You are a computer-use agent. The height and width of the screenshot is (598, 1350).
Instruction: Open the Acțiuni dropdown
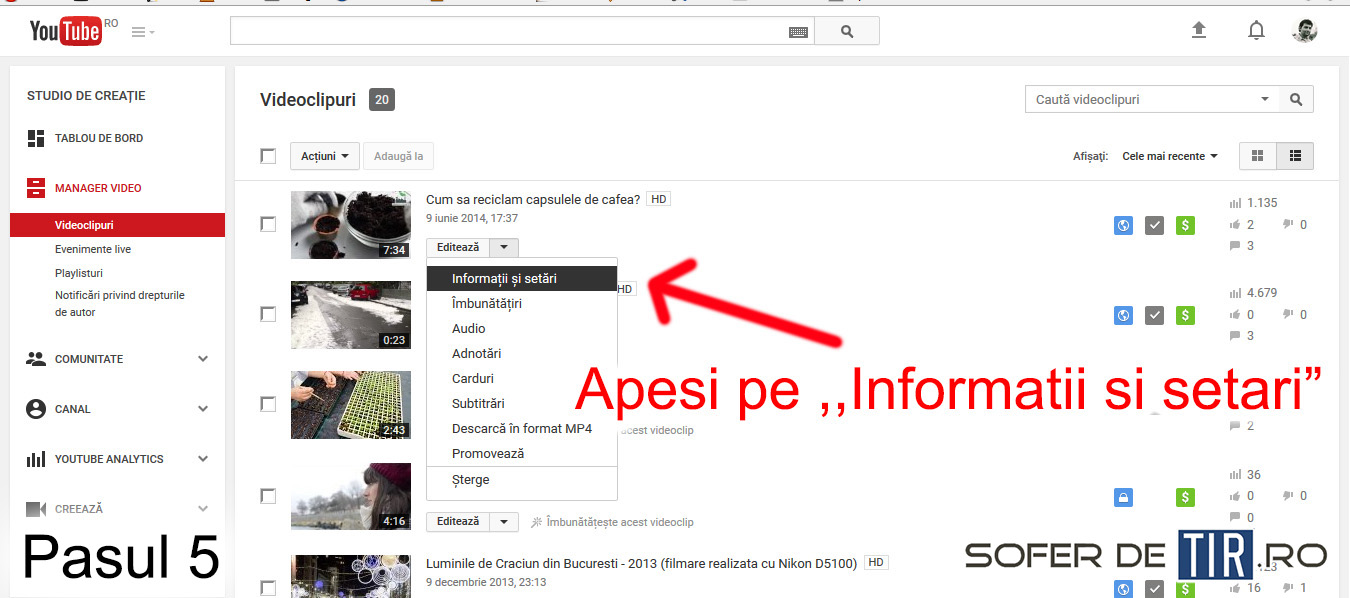(x=324, y=156)
